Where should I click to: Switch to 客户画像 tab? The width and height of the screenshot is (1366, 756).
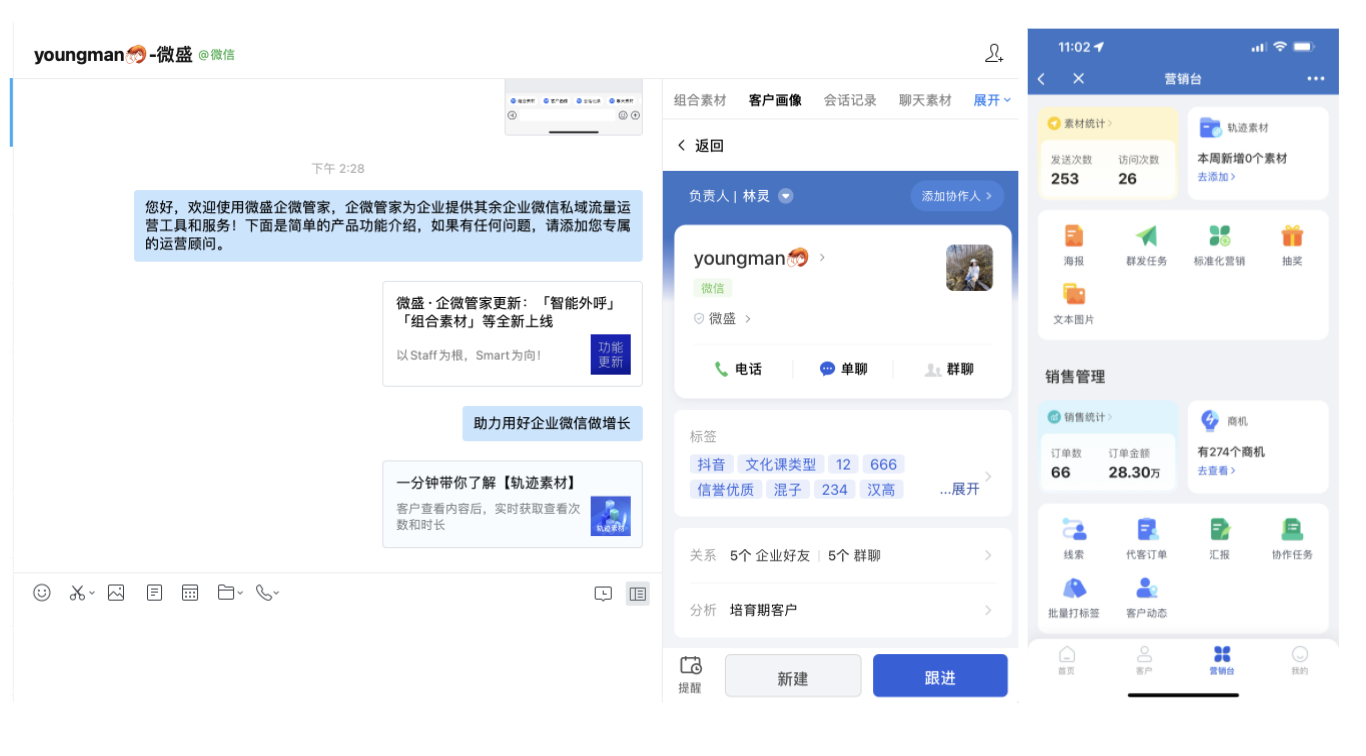point(775,100)
